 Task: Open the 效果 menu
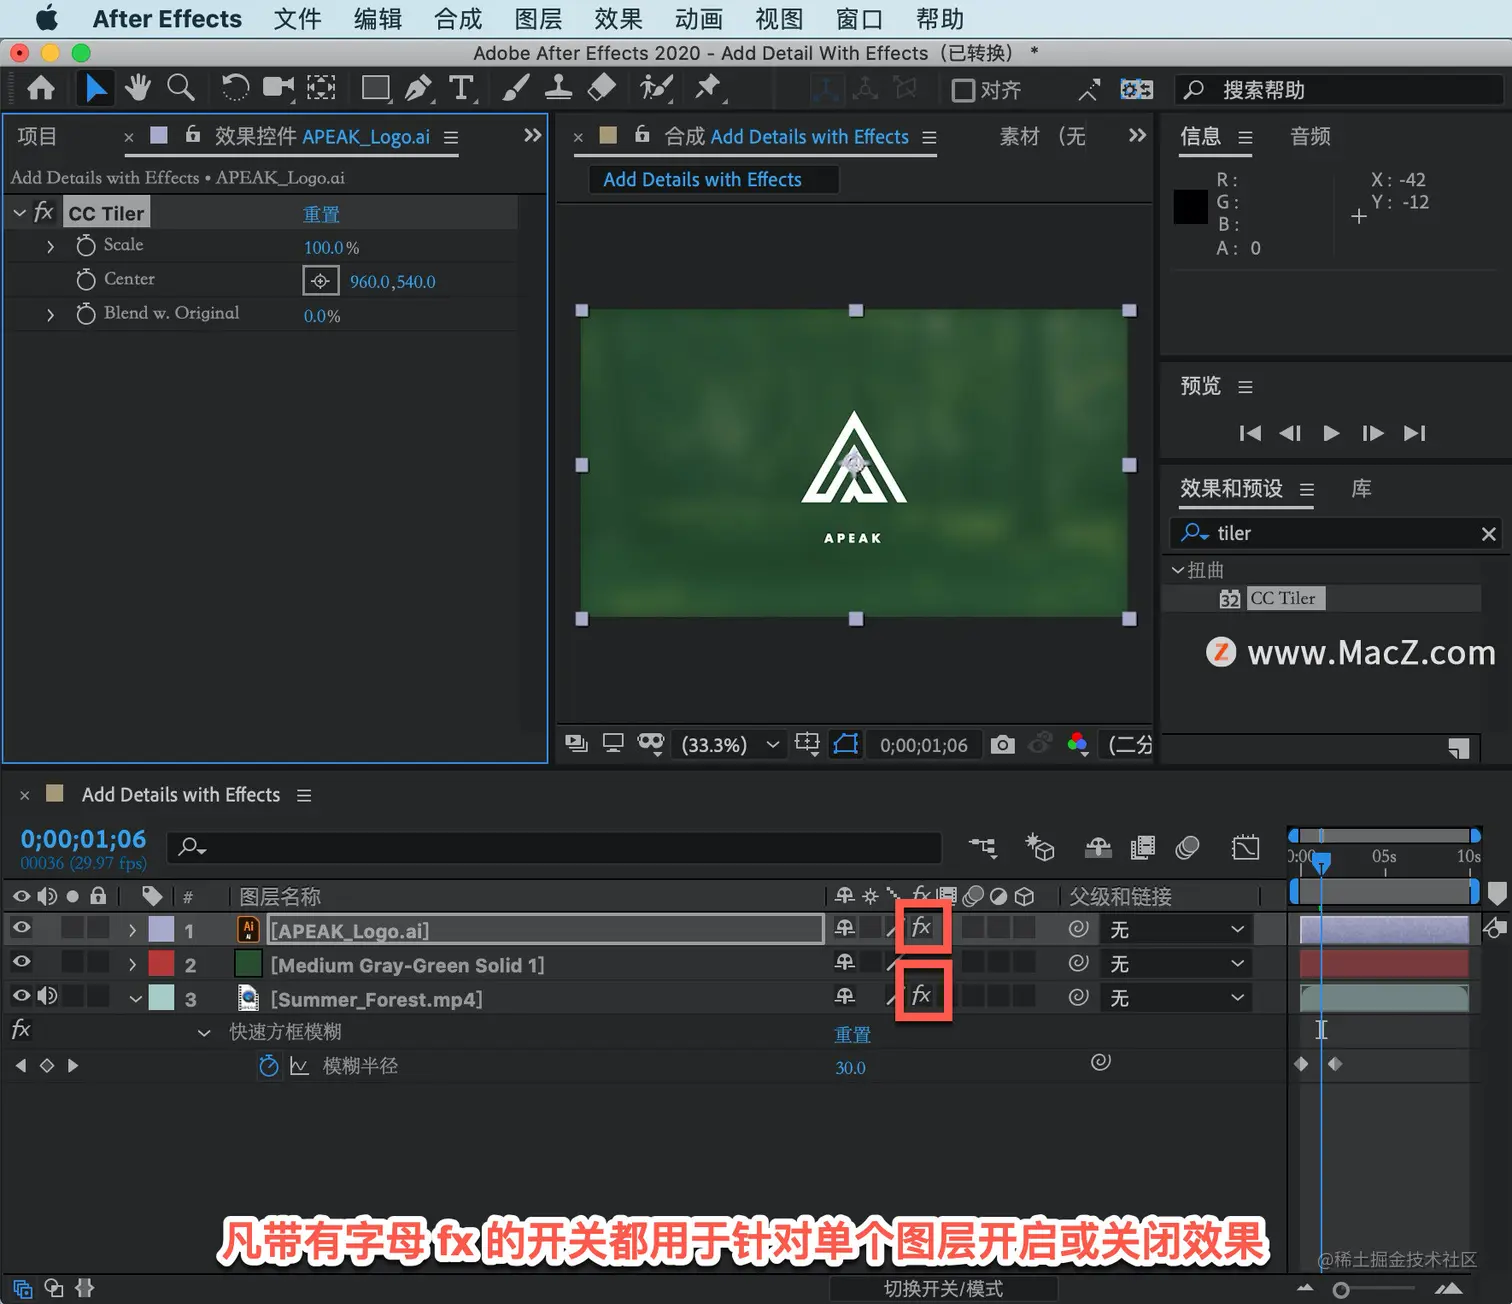618,19
